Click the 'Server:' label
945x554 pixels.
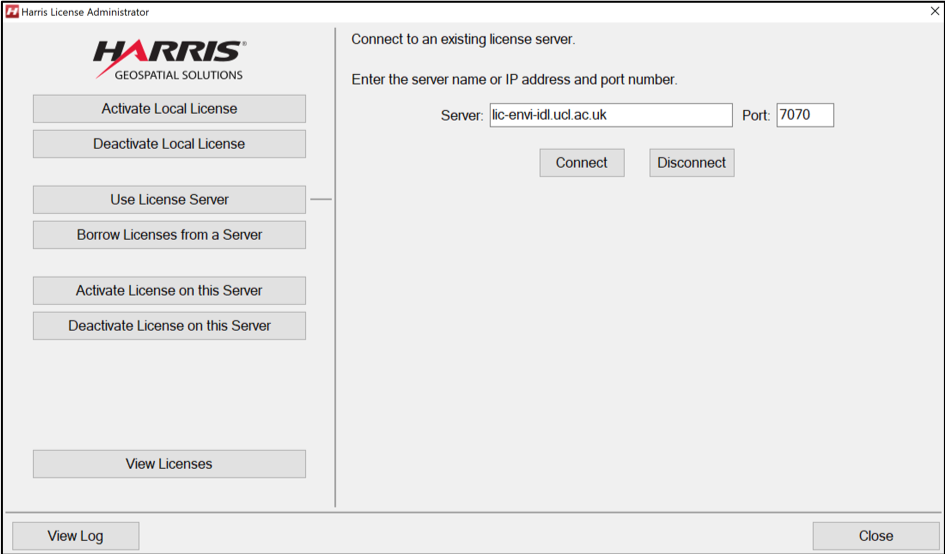462,116
